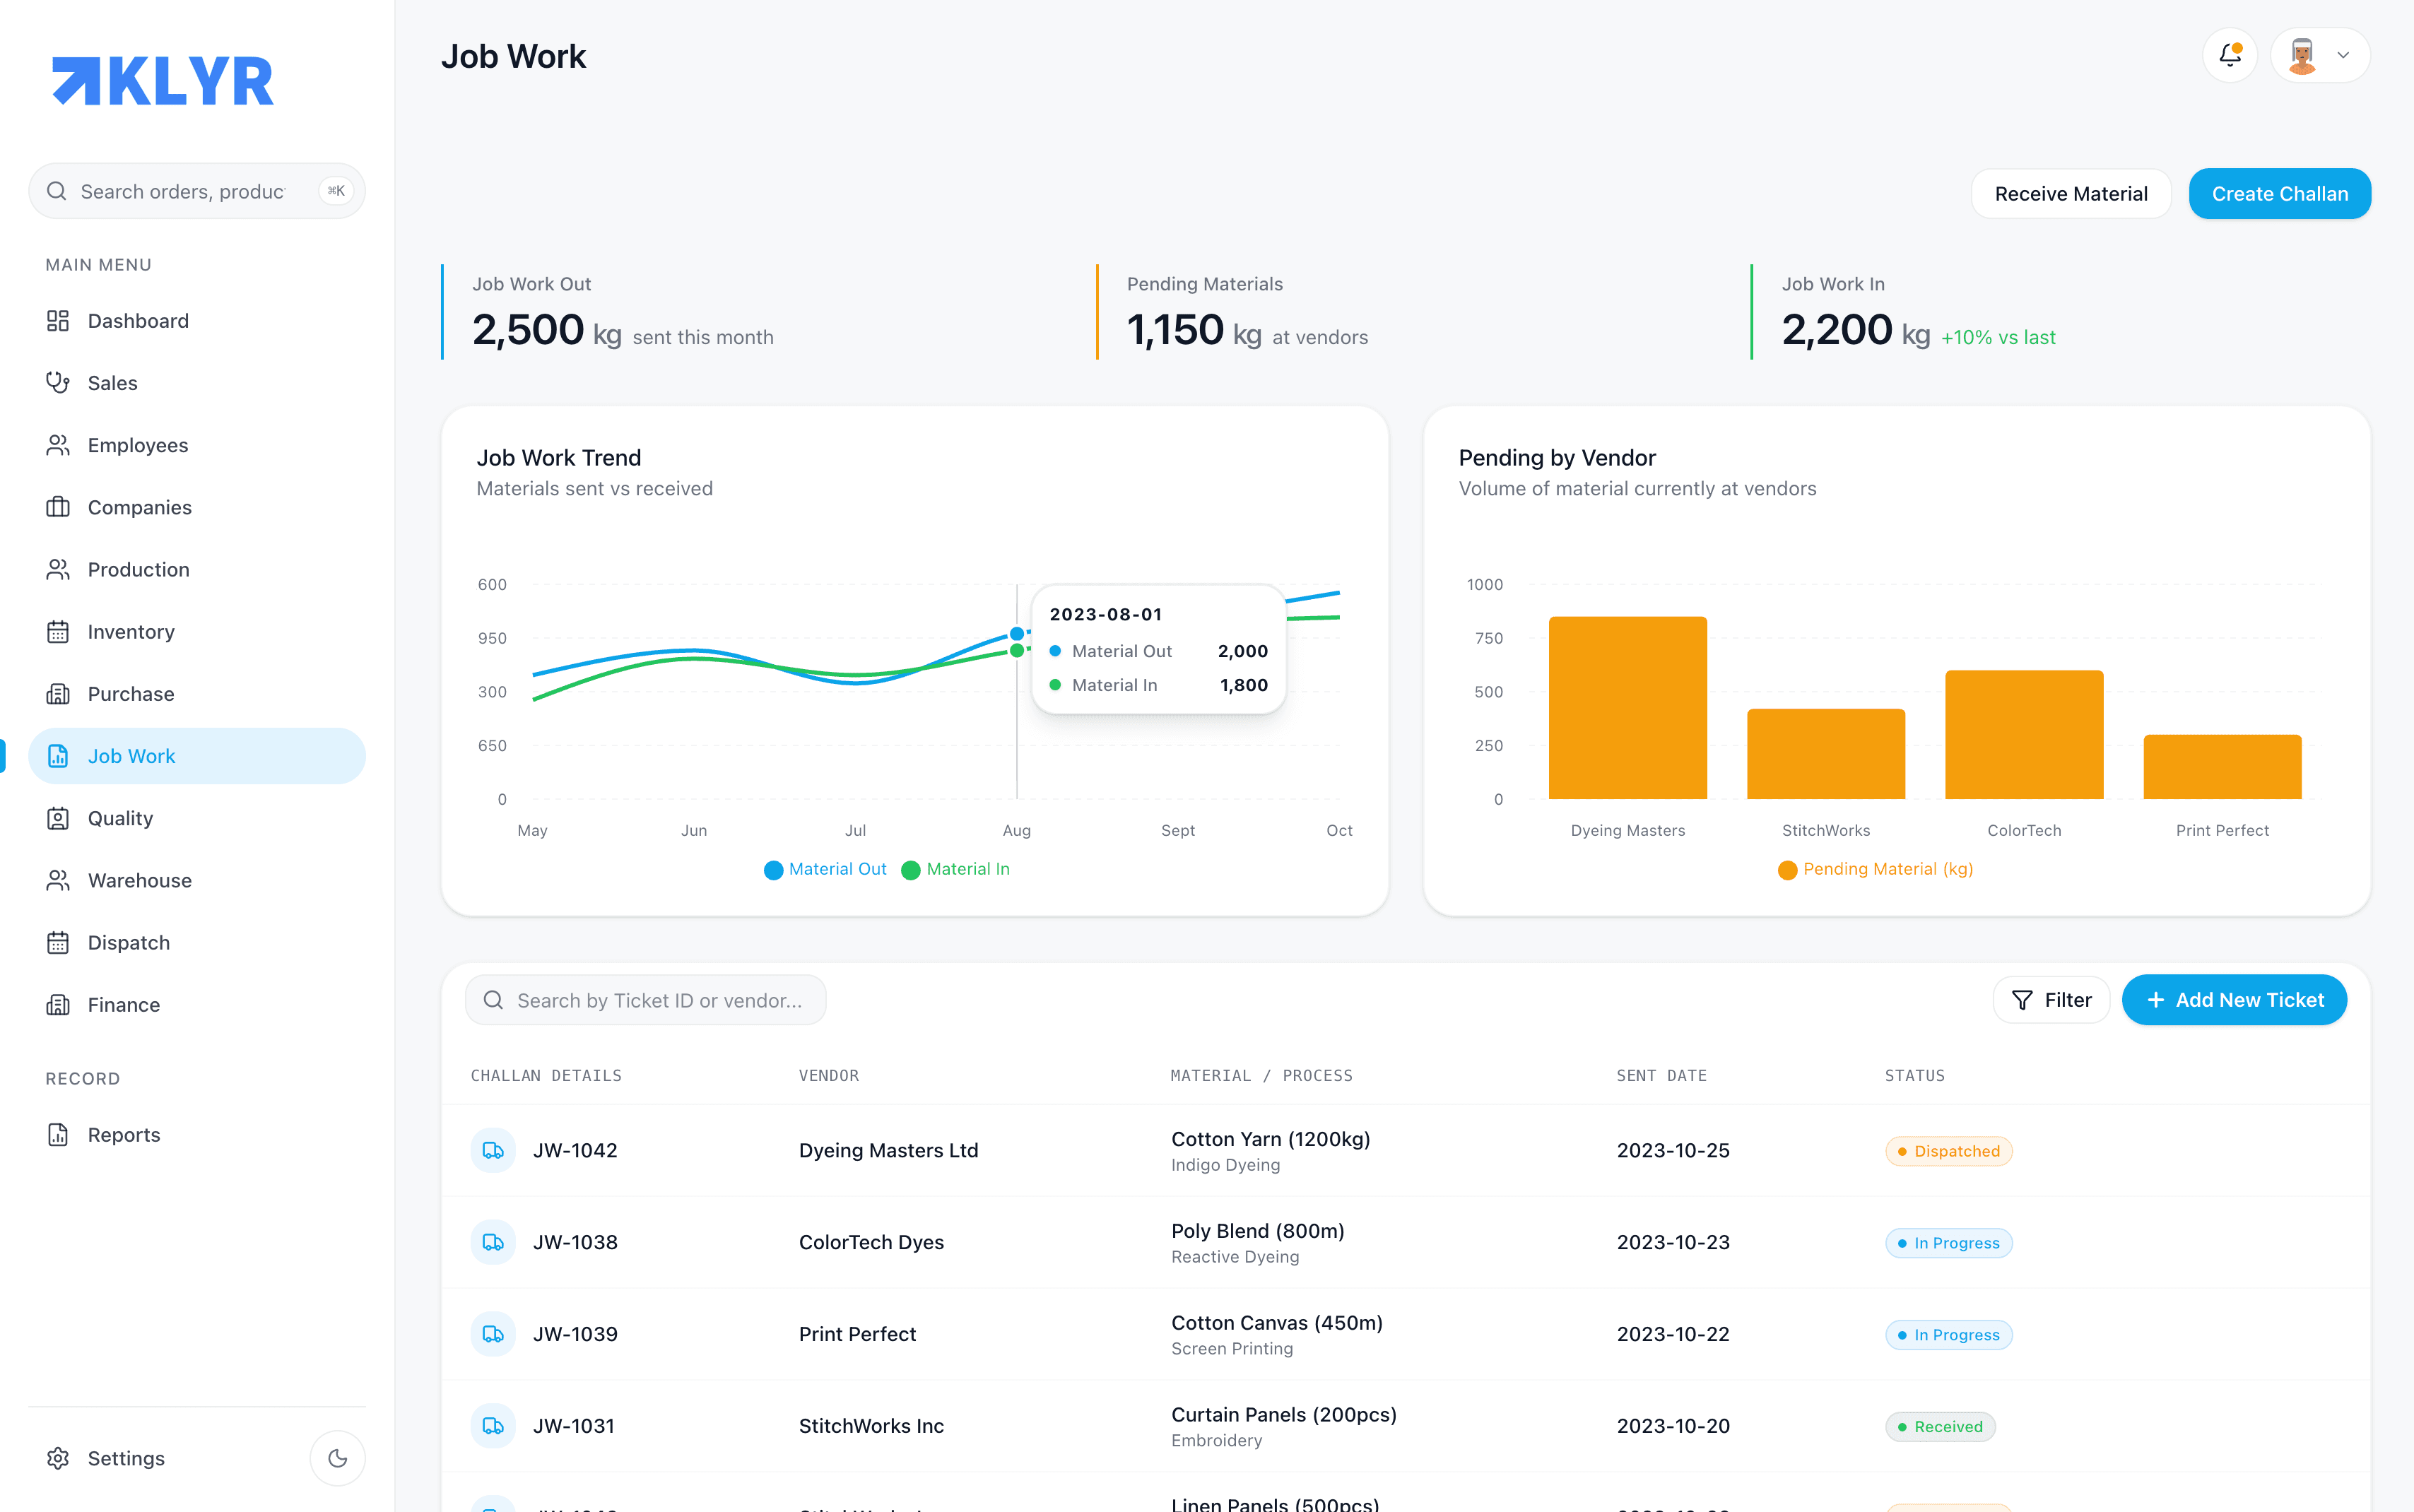
Task: Click the Reports document icon
Action: [x=58, y=1135]
